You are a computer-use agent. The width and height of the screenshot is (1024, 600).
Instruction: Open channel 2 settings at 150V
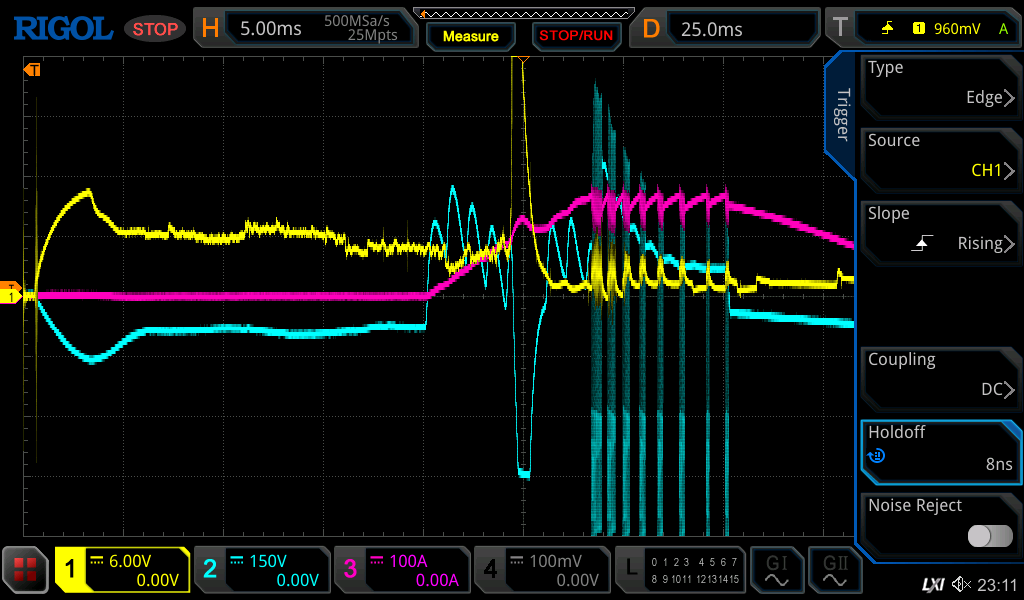pyautogui.click(x=261, y=571)
